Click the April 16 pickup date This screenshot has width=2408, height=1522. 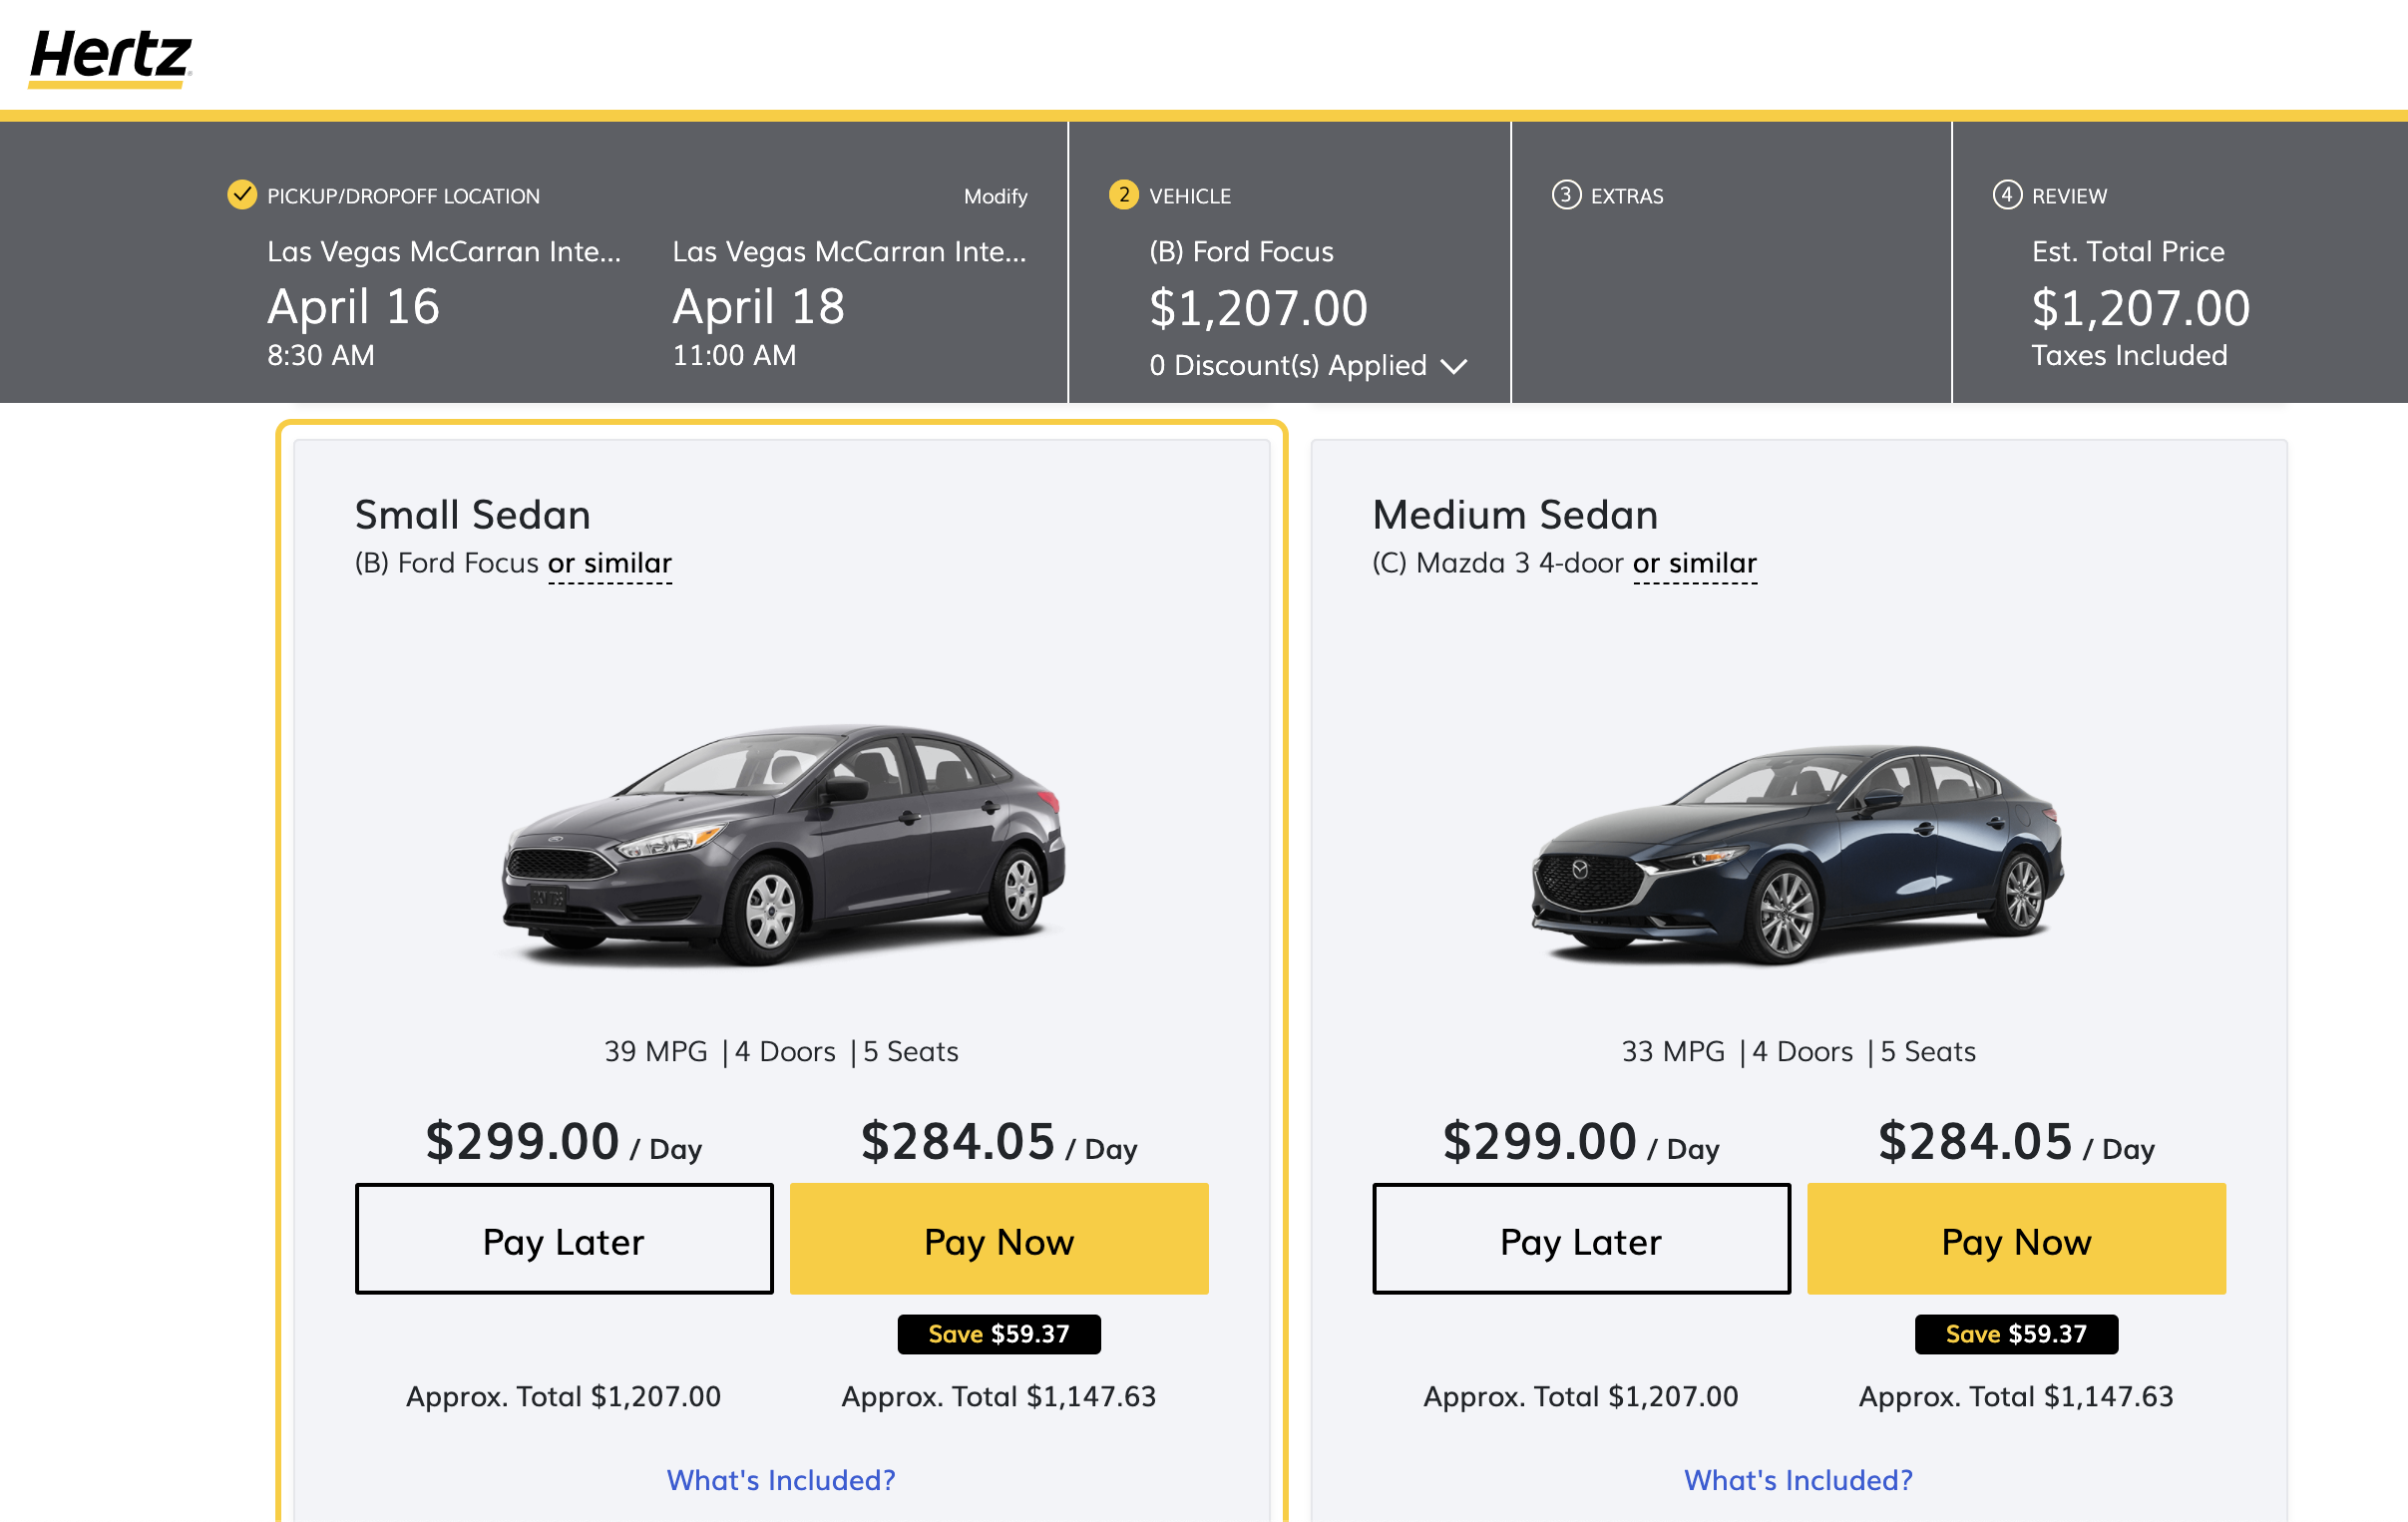353,306
